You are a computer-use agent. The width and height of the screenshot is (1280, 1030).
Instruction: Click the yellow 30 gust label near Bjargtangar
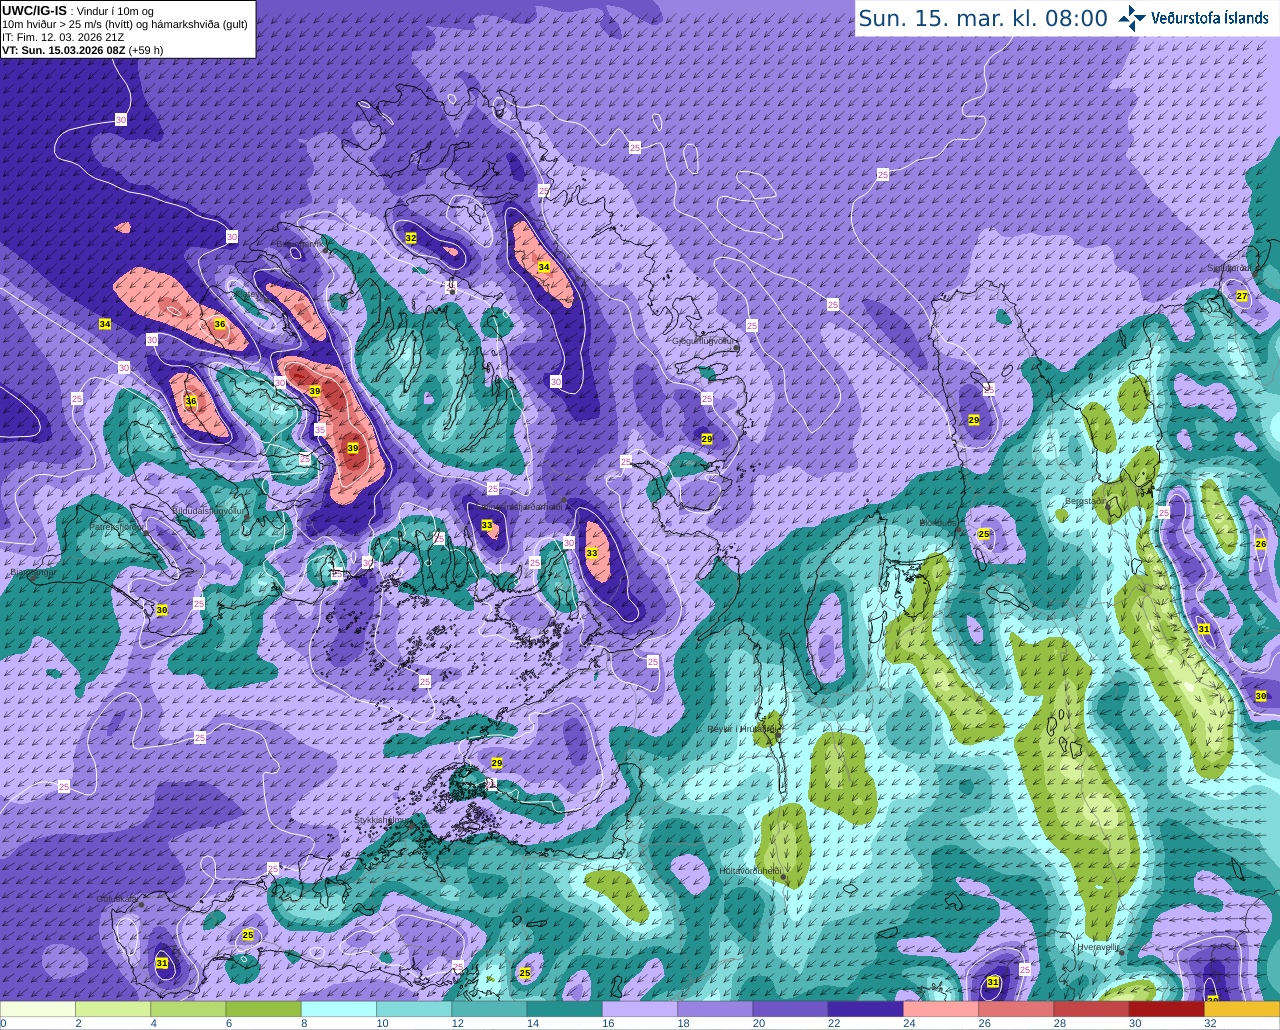click(162, 610)
